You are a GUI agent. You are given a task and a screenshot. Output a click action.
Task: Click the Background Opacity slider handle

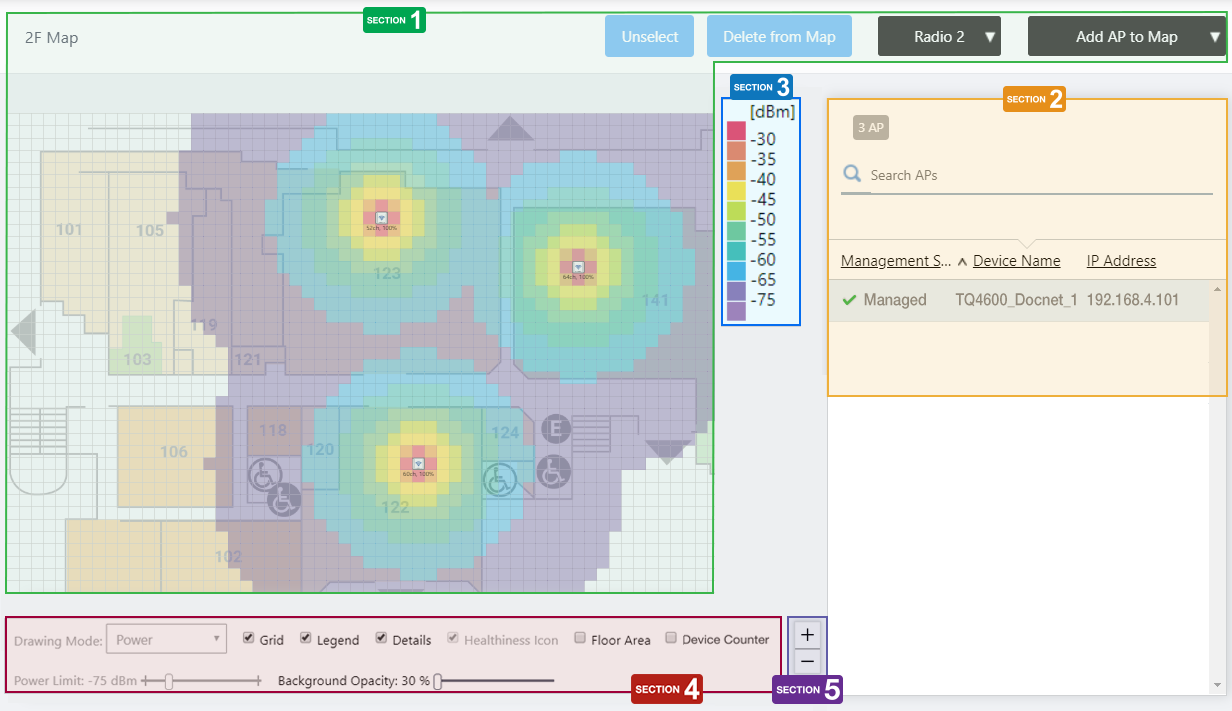tap(438, 681)
